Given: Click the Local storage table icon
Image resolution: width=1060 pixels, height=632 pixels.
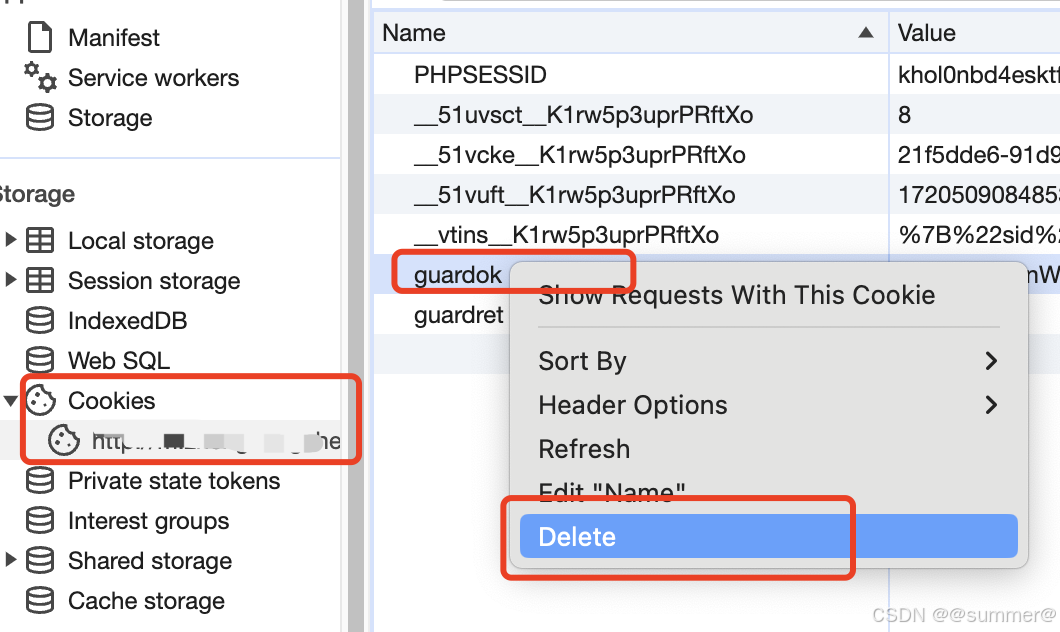Looking at the screenshot, I should point(40,241).
